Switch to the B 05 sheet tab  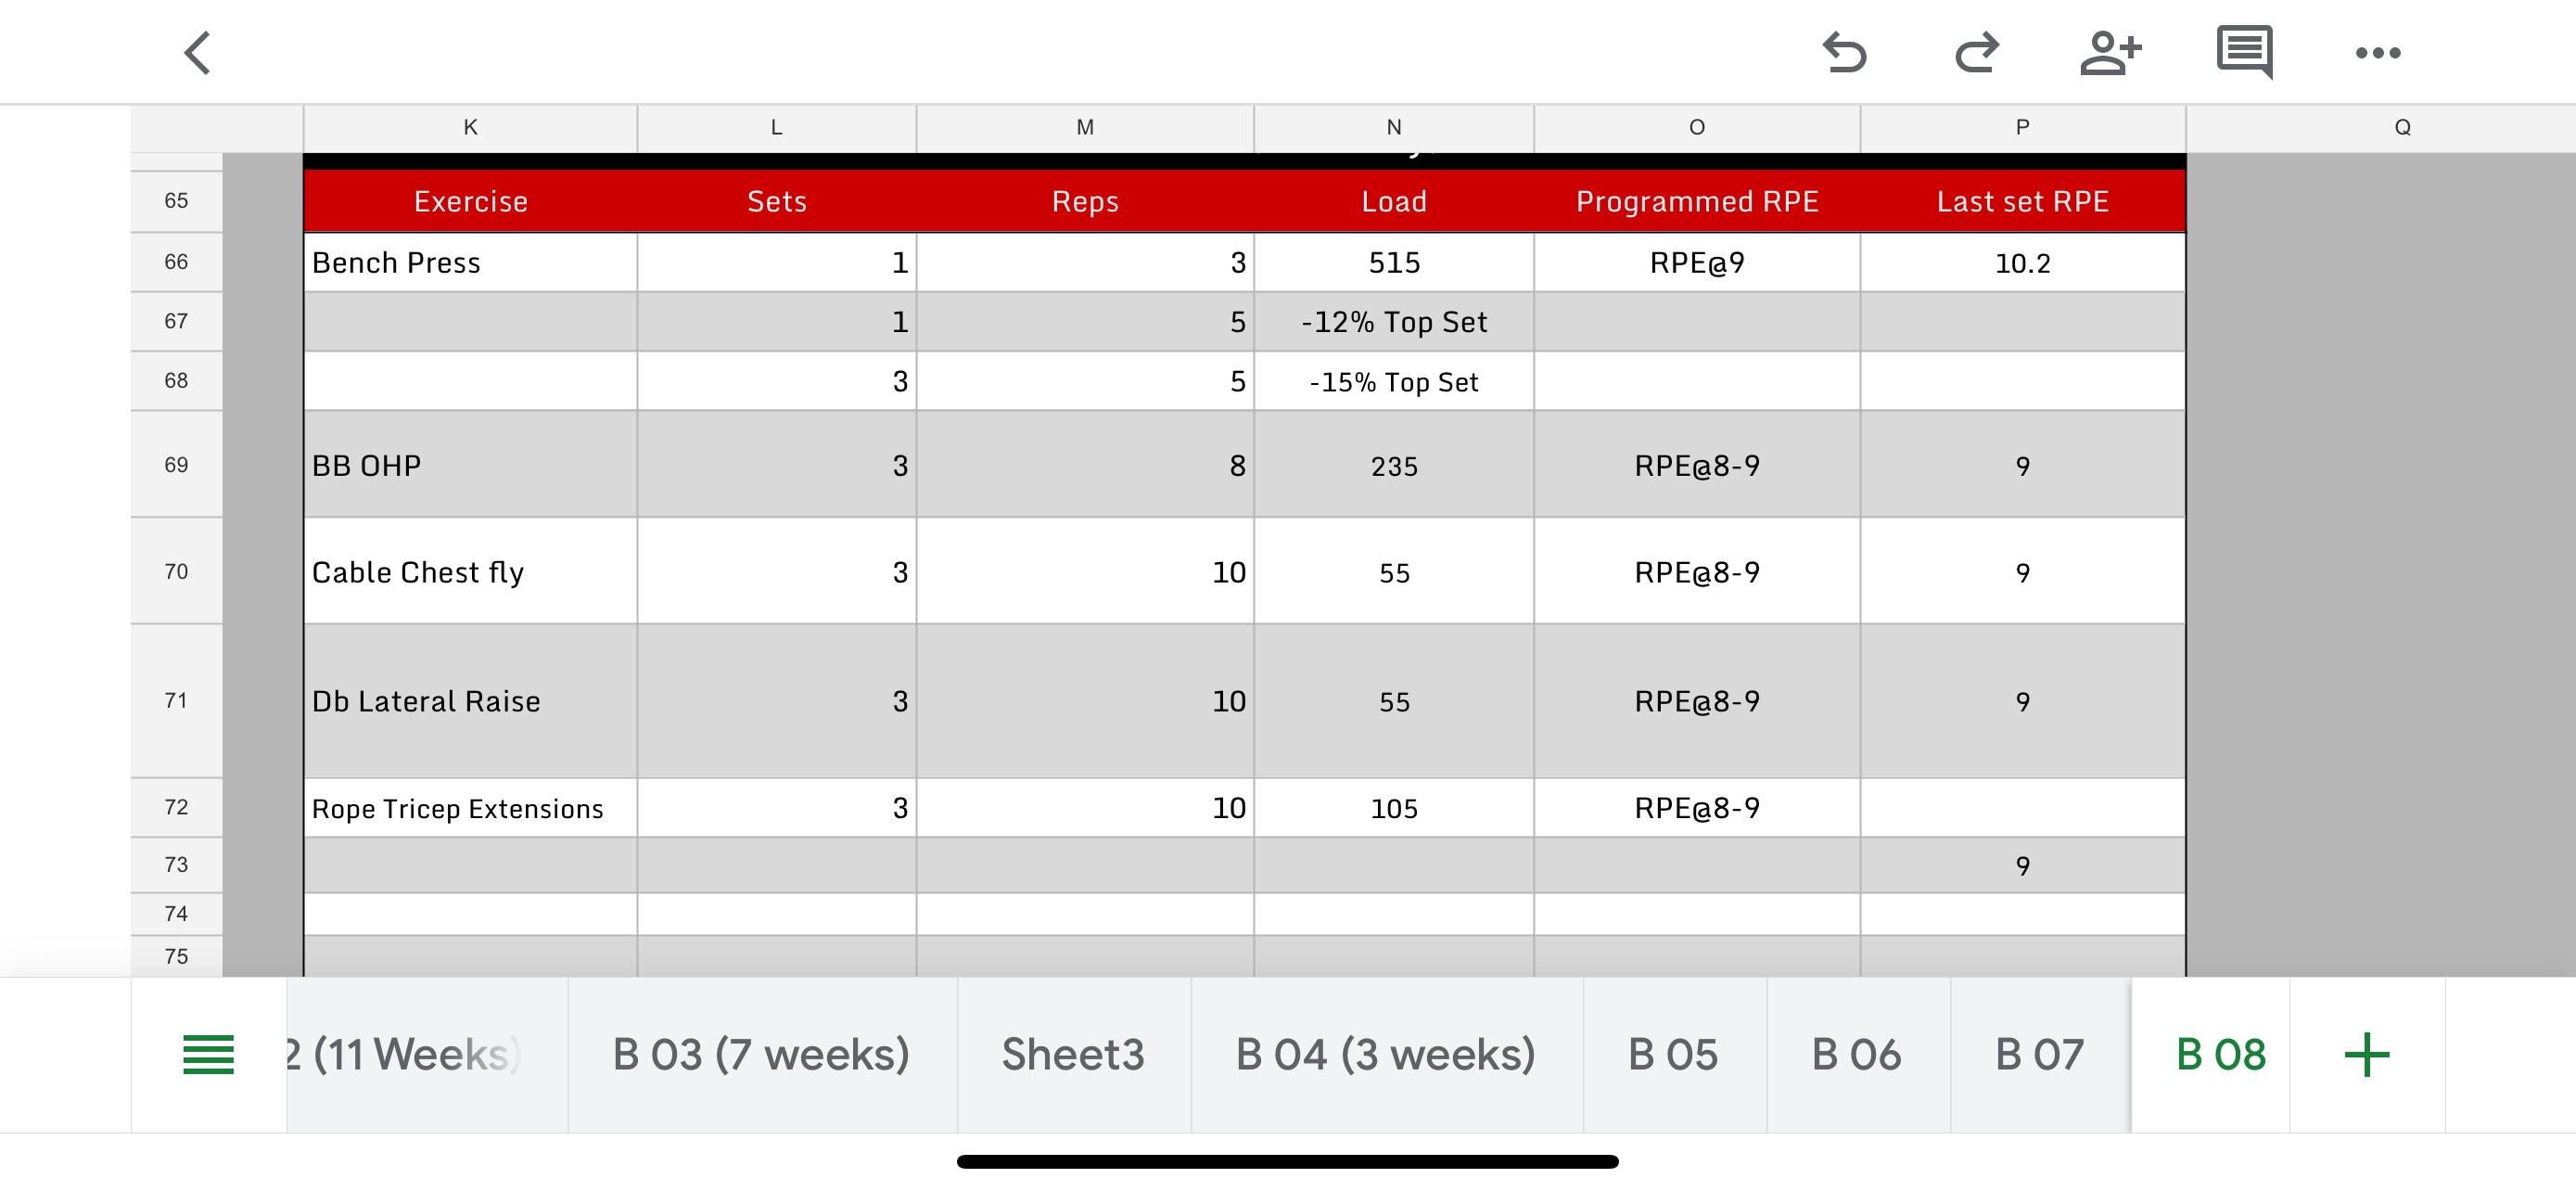[x=1673, y=1054]
